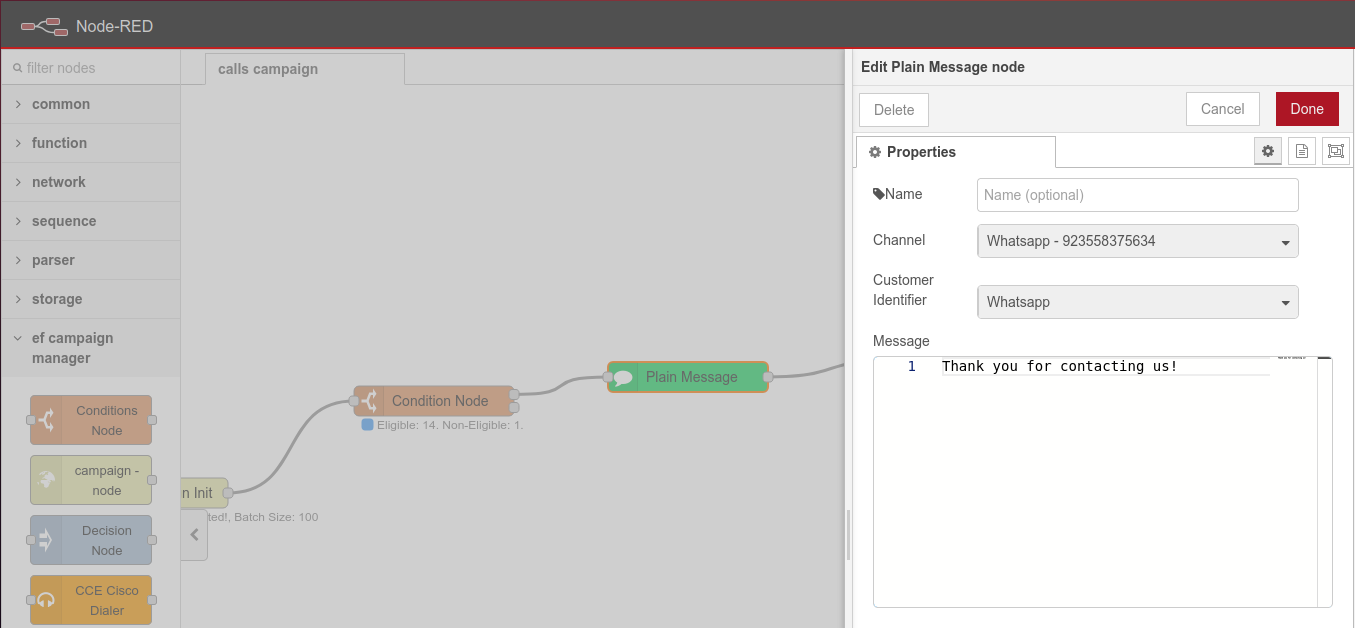Click the Name optional input field
The width and height of the screenshot is (1355, 628).
click(x=1137, y=195)
